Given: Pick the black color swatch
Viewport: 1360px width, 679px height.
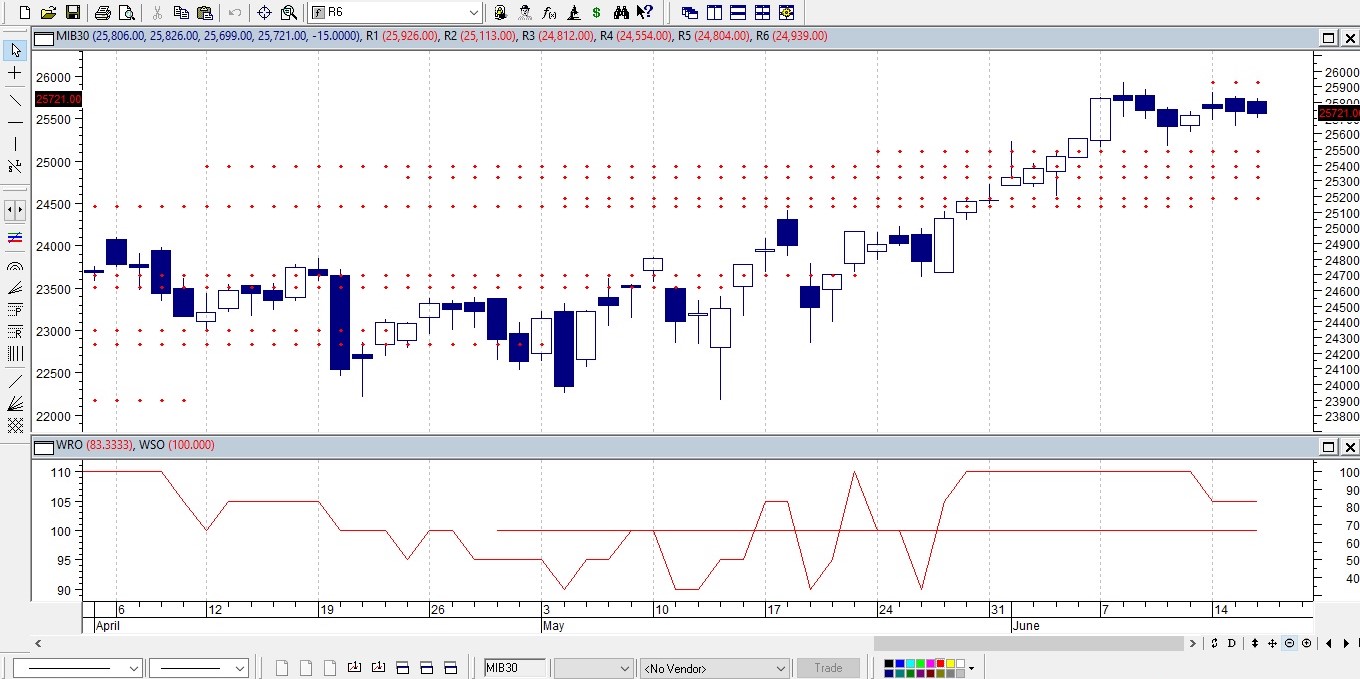Looking at the screenshot, I should (x=889, y=663).
